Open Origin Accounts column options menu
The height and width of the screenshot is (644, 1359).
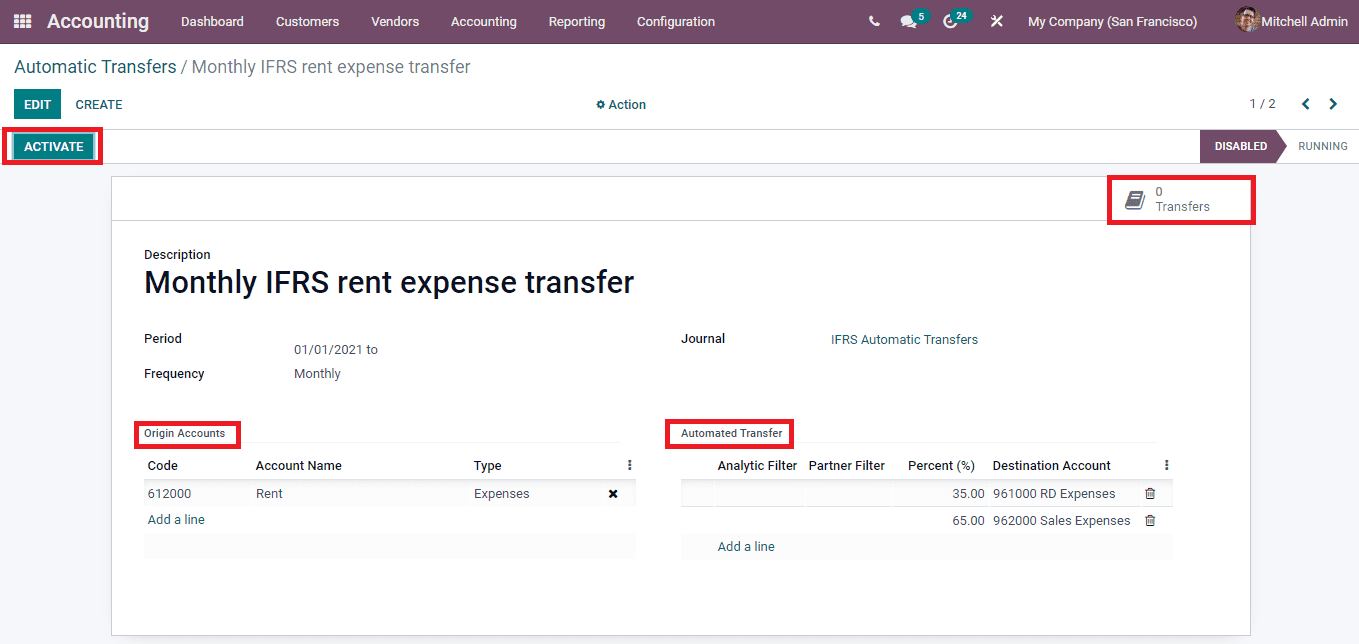click(629, 465)
